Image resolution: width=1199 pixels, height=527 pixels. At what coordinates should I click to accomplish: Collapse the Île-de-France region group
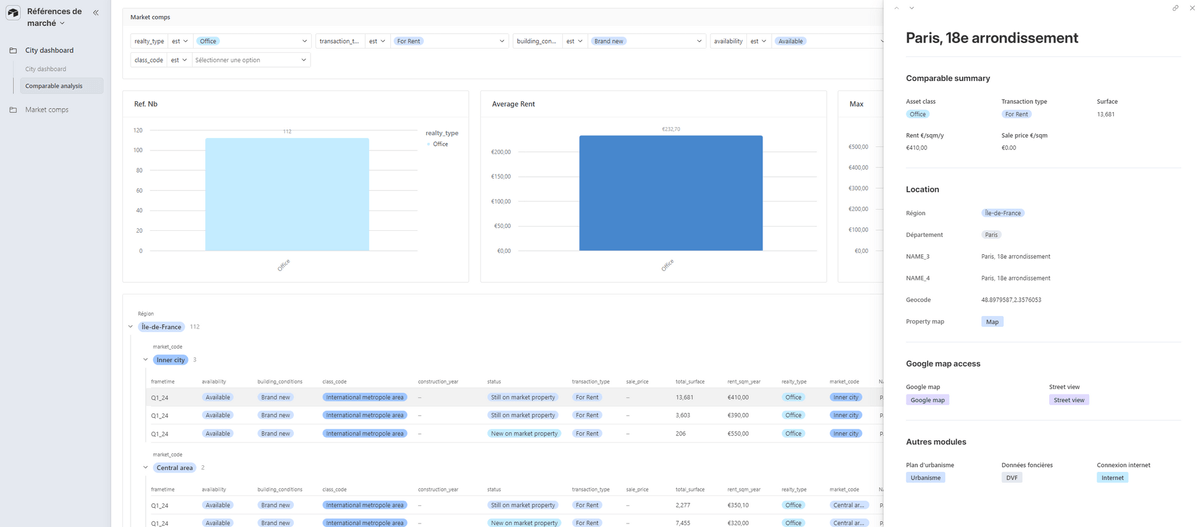coord(130,327)
